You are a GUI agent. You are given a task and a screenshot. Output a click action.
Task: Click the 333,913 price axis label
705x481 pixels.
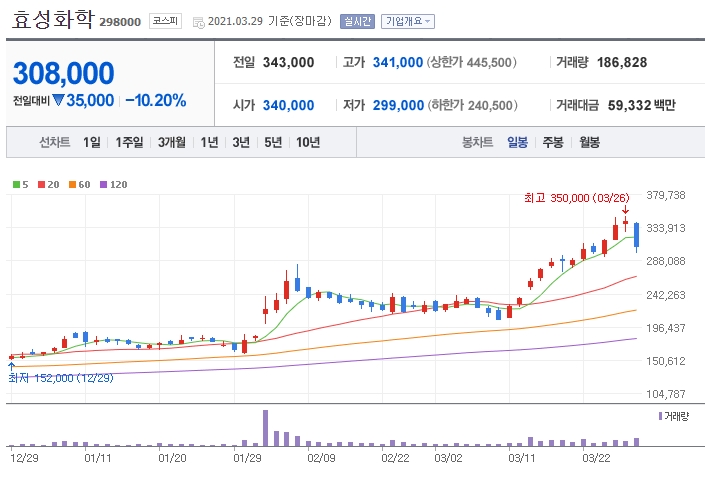pos(666,228)
